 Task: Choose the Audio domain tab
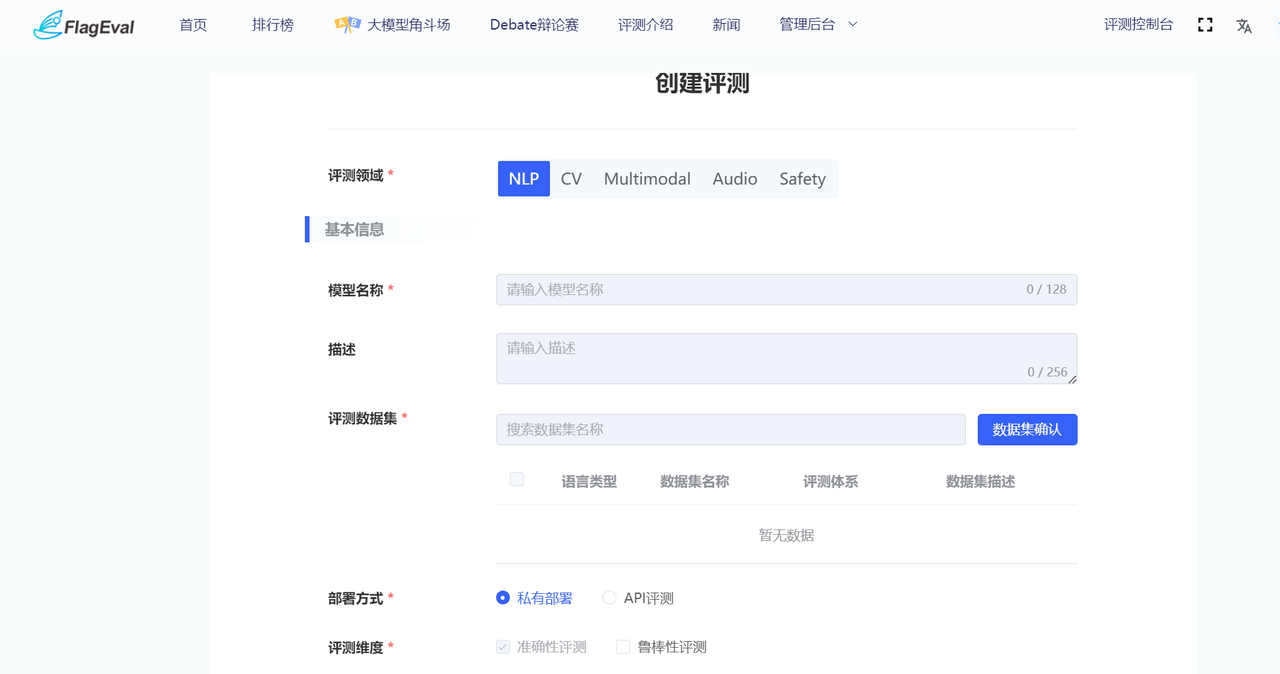pyautogui.click(x=734, y=179)
